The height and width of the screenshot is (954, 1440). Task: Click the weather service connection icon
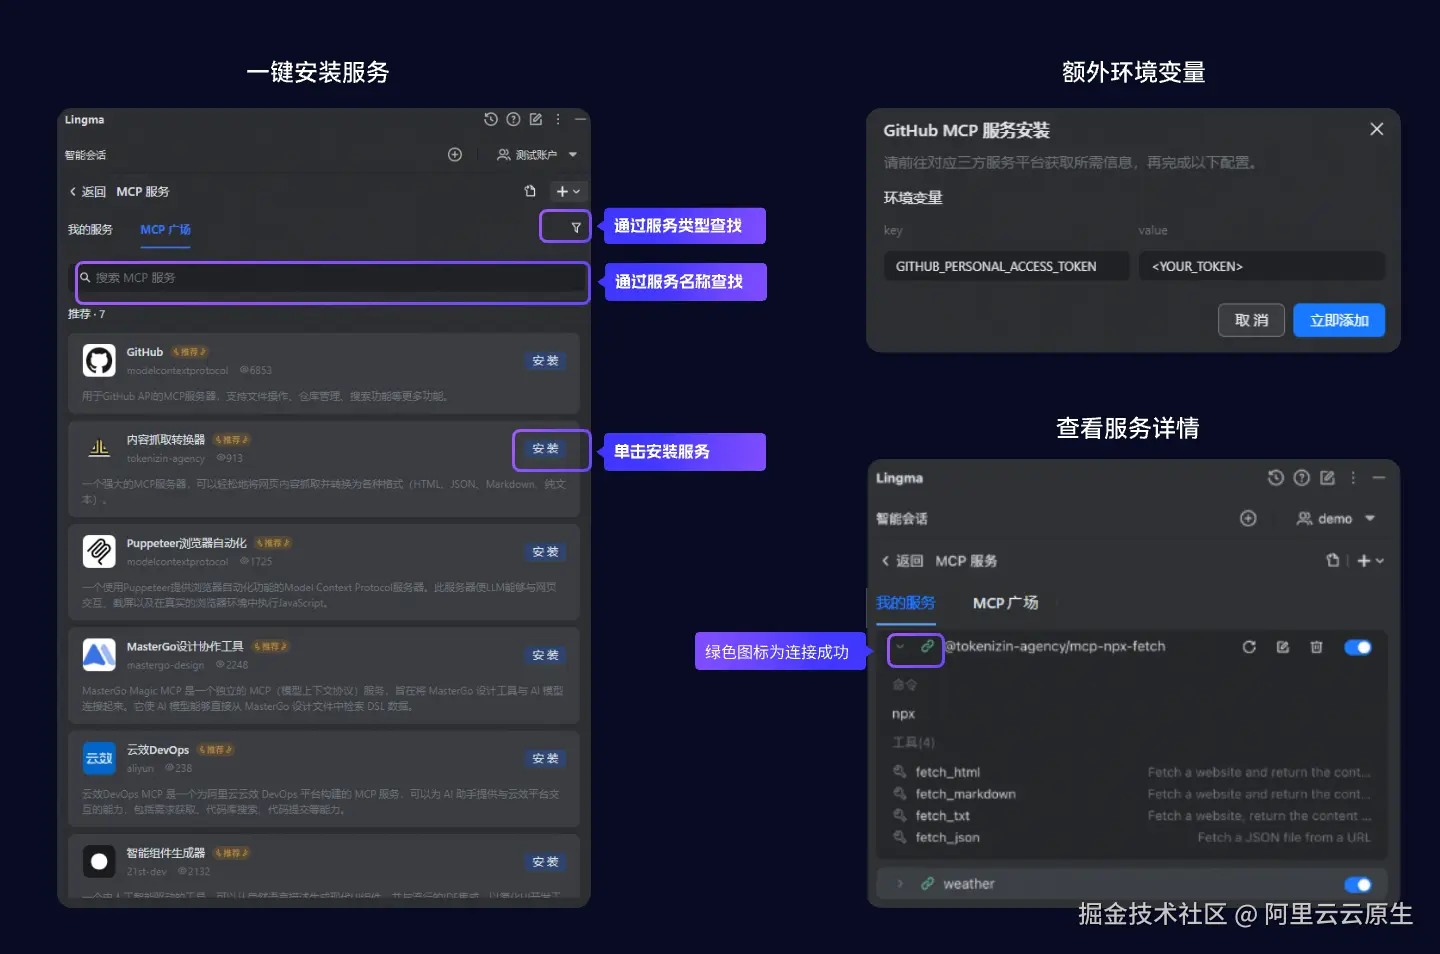928,884
